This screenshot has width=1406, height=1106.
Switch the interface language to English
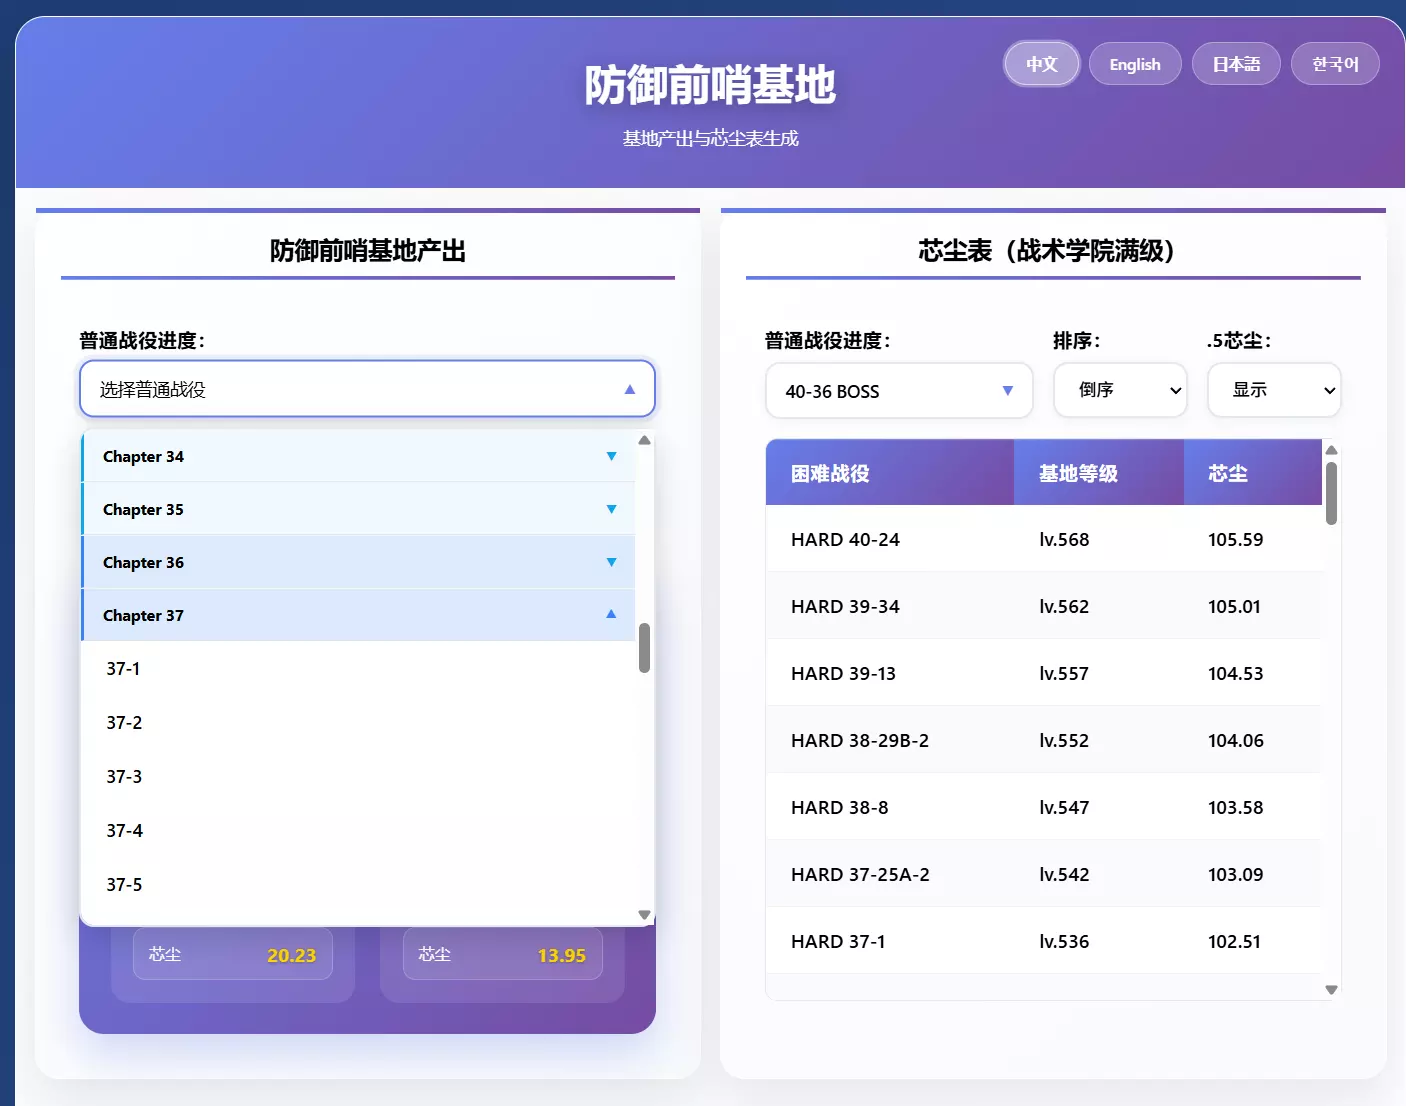(1135, 63)
